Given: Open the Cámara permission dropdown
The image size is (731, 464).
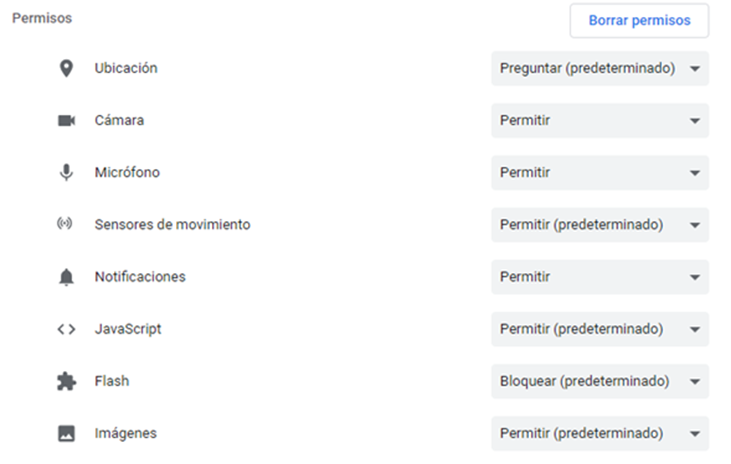Looking at the screenshot, I should [599, 121].
